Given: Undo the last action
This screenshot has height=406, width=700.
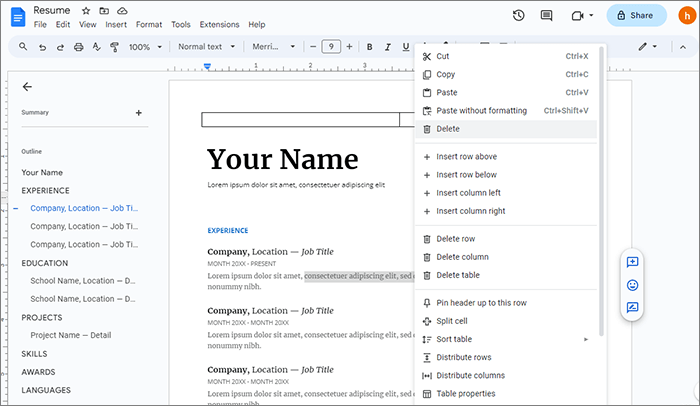Looking at the screenshot, I should click(x=42, y=47).
